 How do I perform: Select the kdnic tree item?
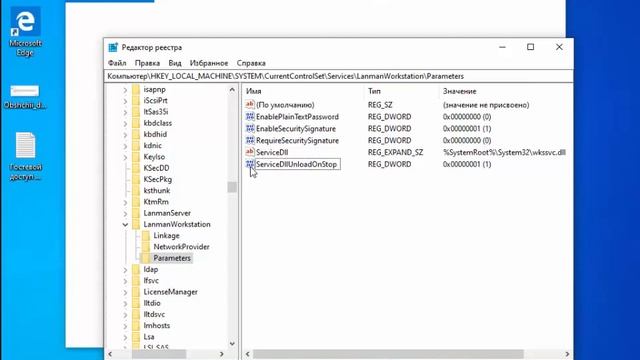pyautogui.click(x=153, y=145)
